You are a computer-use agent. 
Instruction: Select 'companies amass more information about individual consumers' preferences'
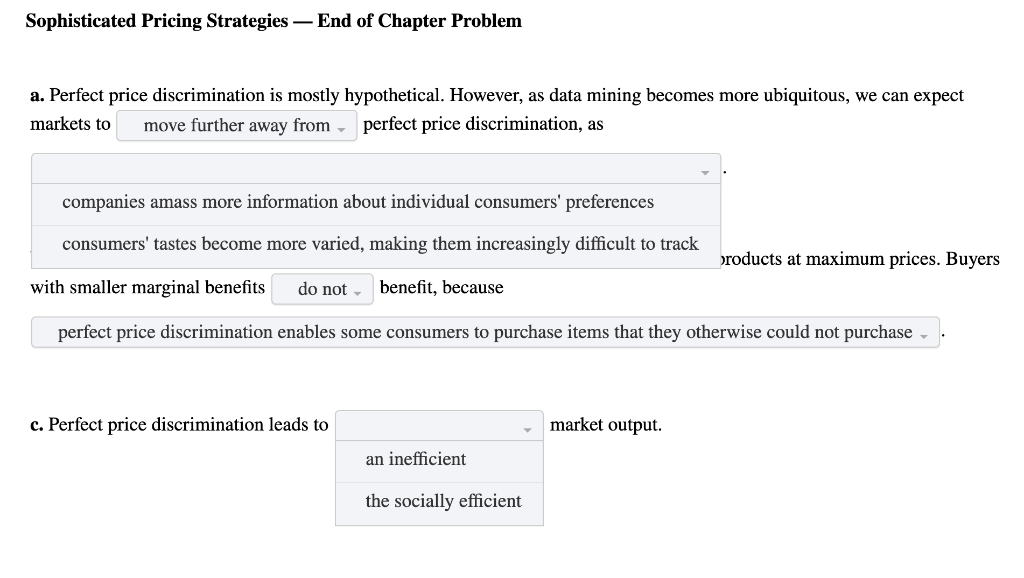tap(358, 202)
